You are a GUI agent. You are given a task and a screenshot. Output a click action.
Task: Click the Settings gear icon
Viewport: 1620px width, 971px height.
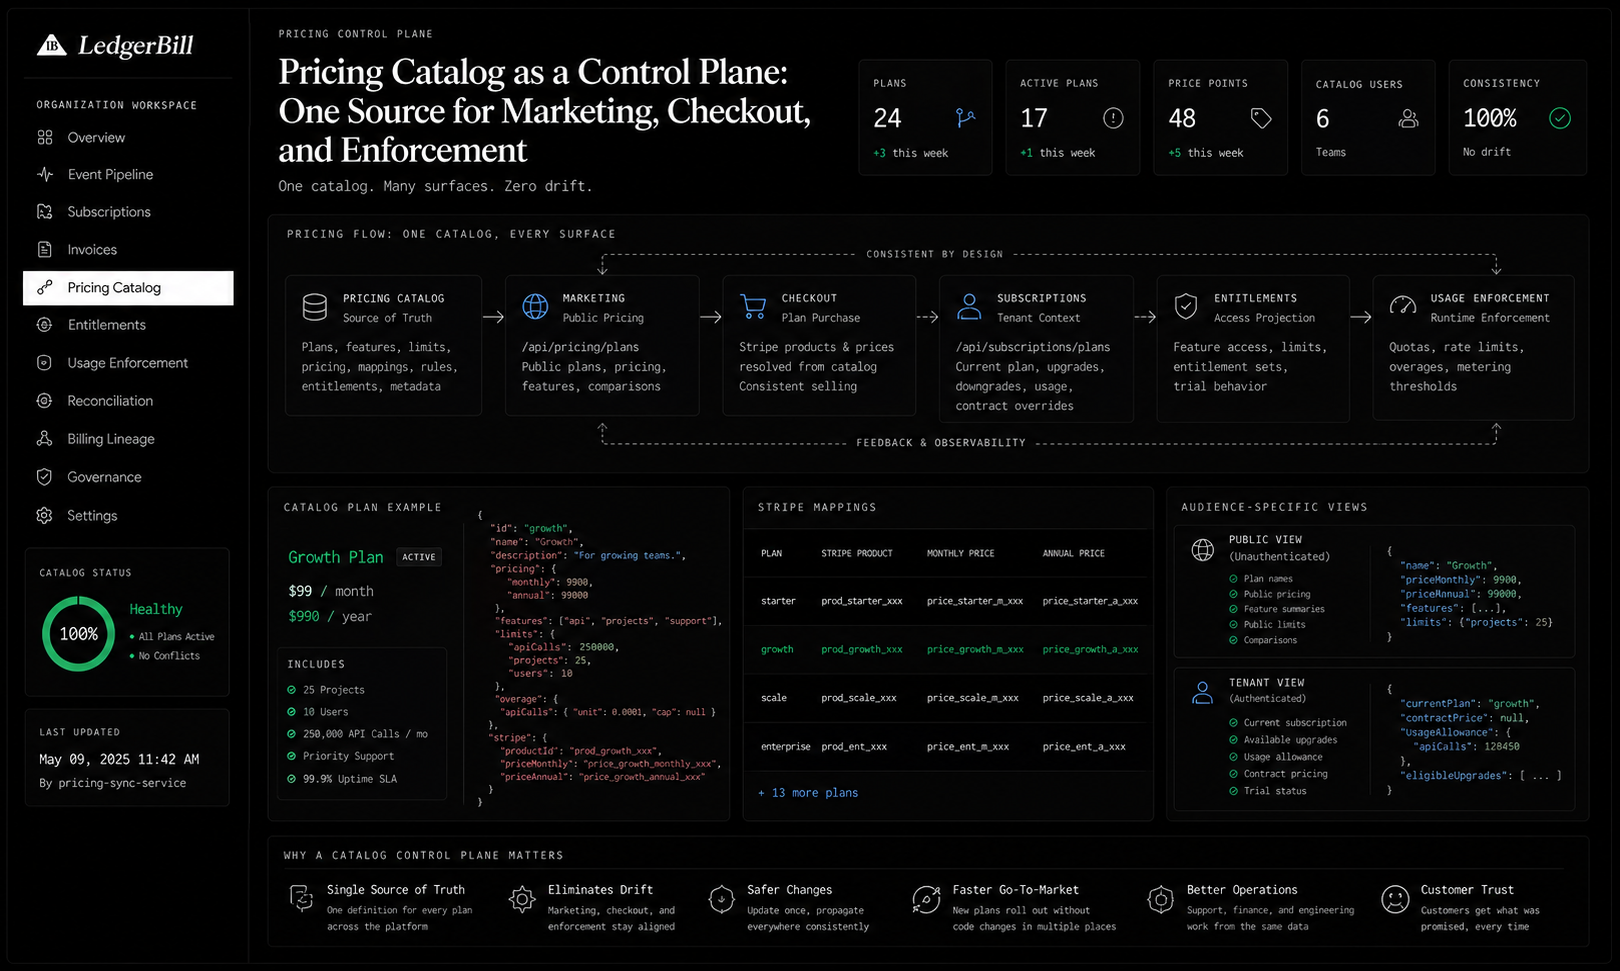(x=45, y=515)
